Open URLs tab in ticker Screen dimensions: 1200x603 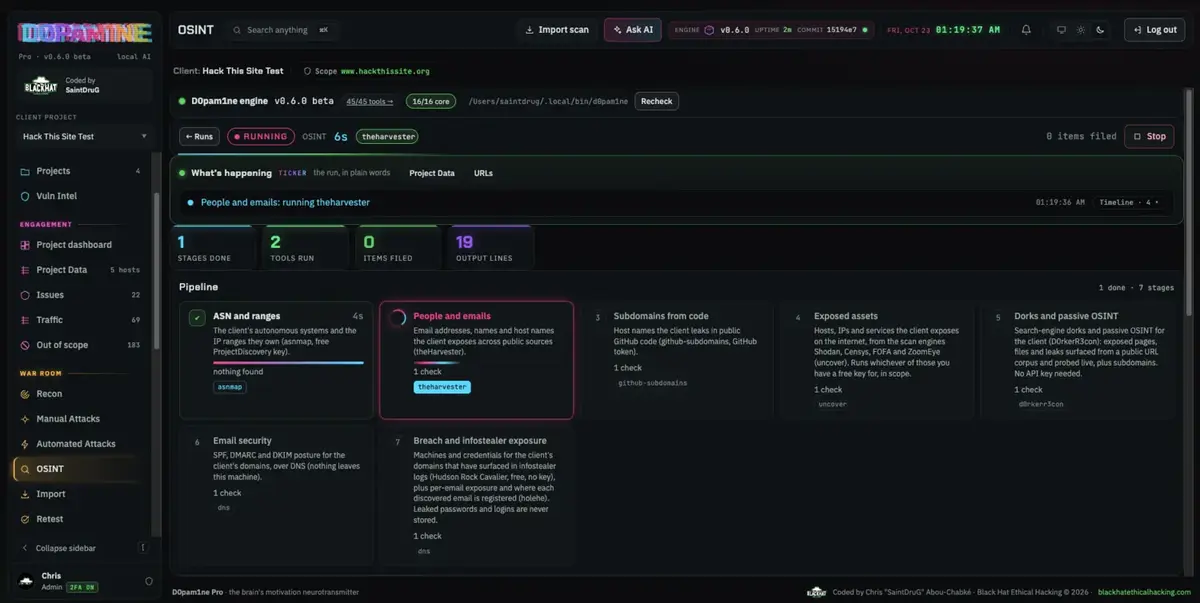click(x=483, y=173)
